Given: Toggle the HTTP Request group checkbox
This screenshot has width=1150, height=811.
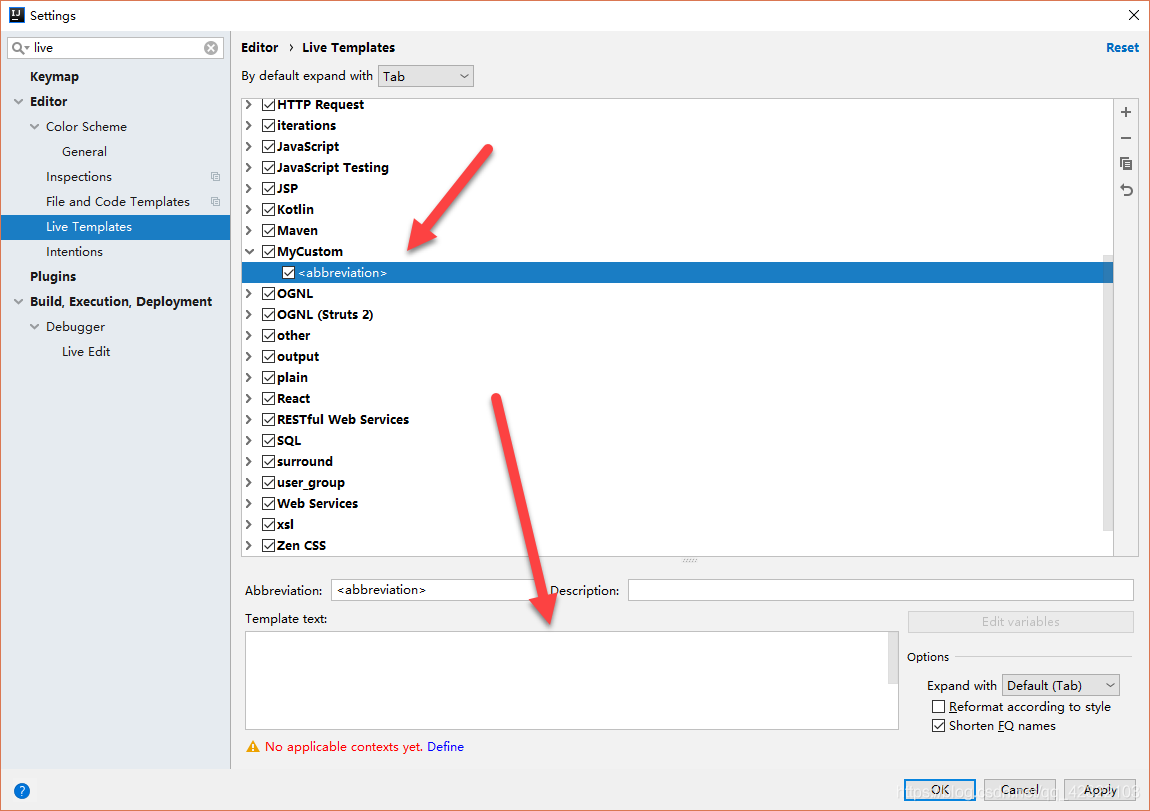Looking at the screenshot, I should coord(268,104).
